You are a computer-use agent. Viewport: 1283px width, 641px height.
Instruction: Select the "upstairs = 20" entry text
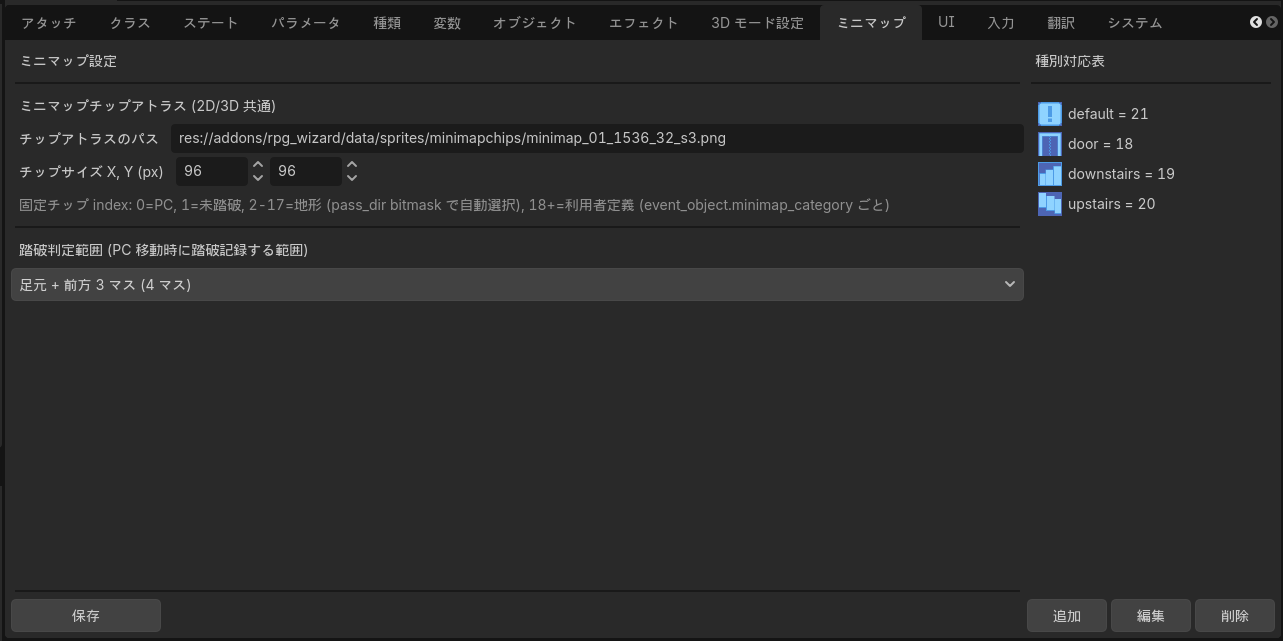coord(1111,204)
